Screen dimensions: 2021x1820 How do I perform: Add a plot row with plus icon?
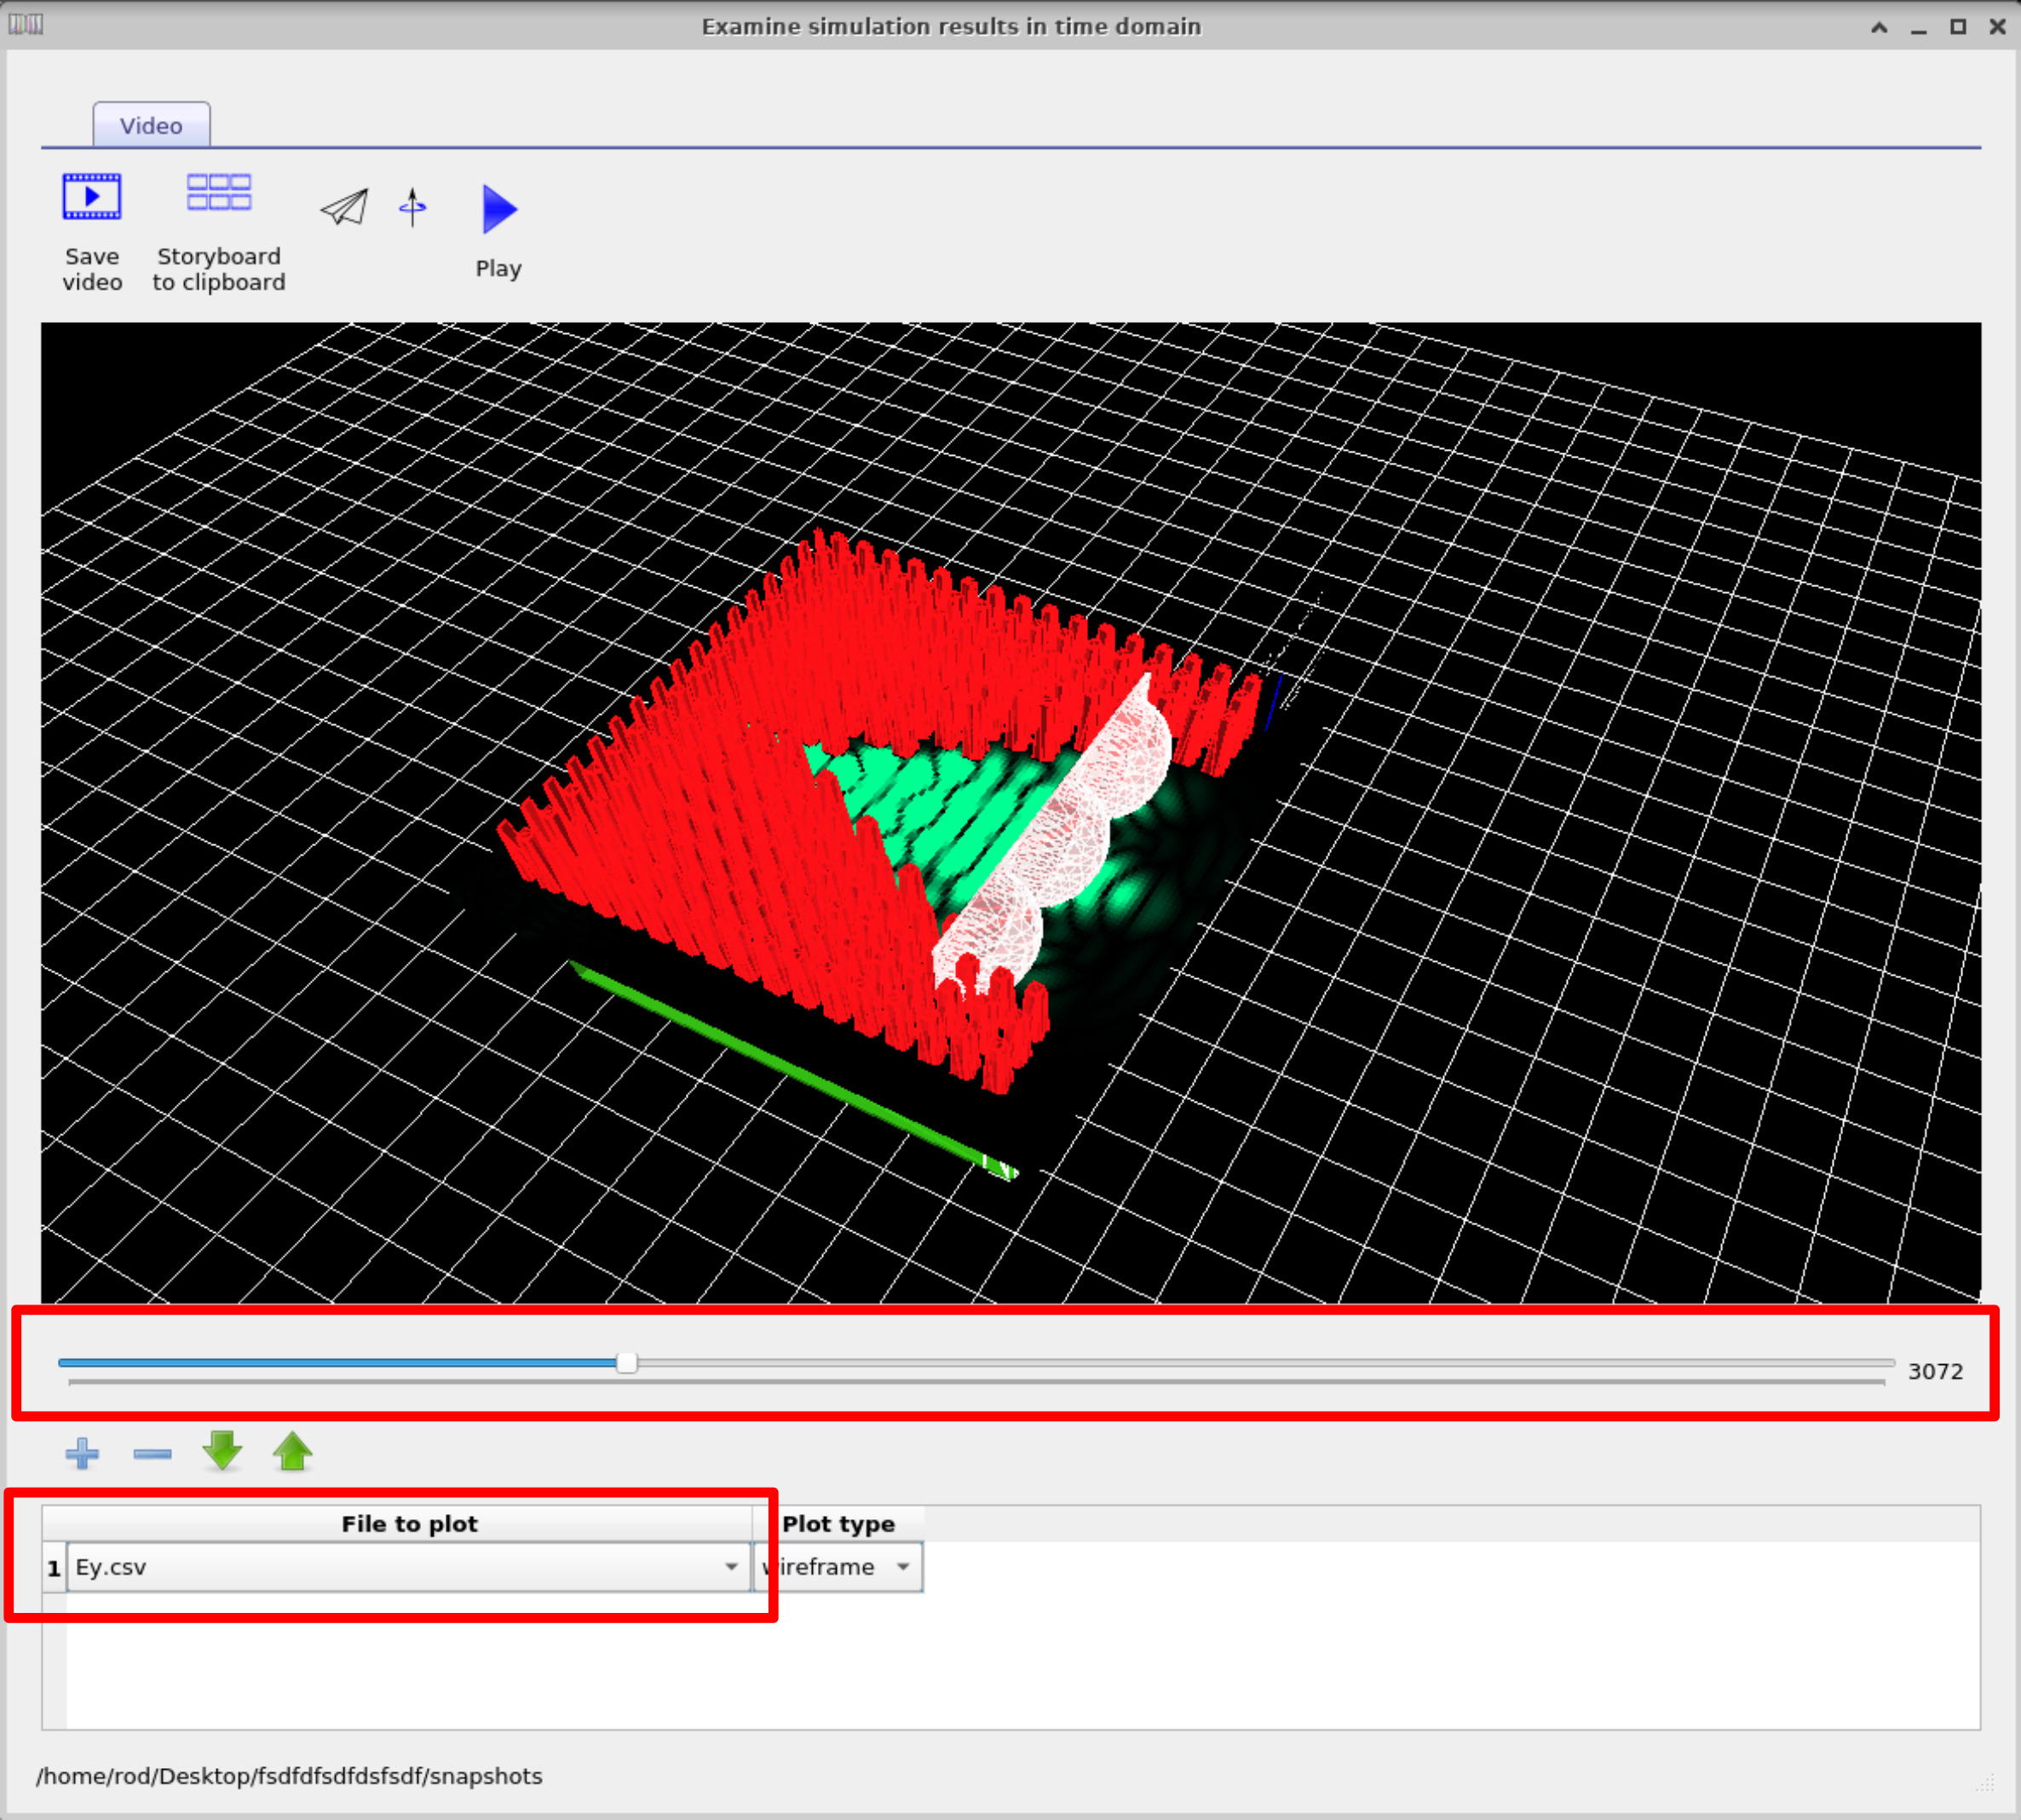(x=82, y=1453)
